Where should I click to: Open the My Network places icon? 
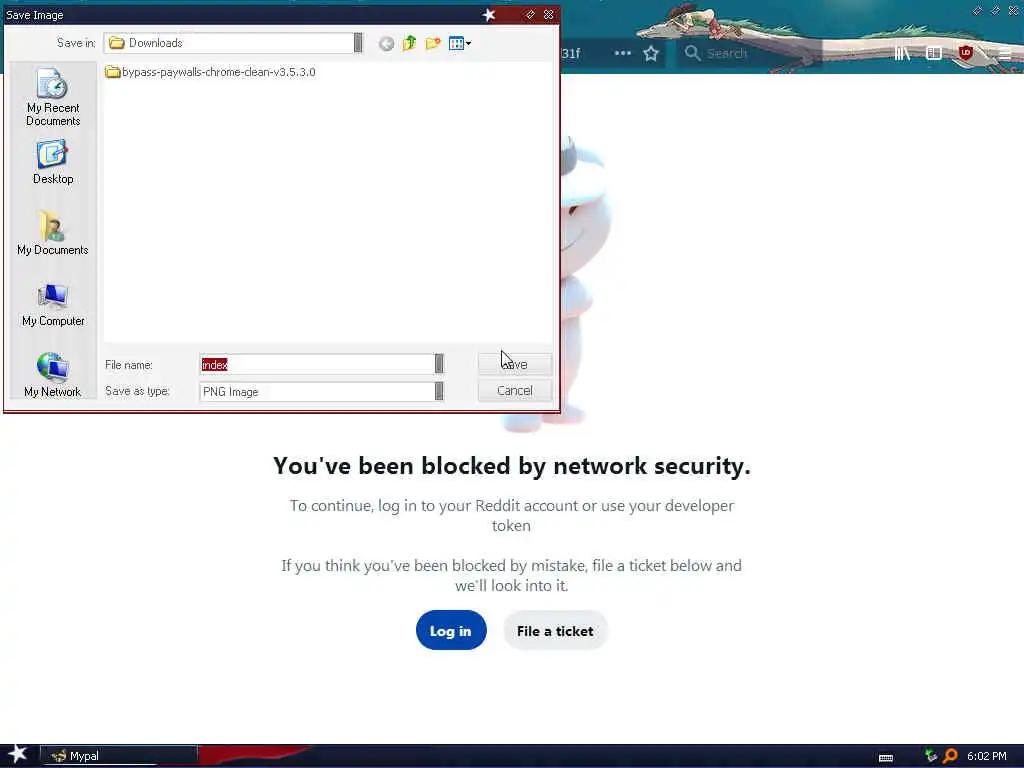pos(53,375)
